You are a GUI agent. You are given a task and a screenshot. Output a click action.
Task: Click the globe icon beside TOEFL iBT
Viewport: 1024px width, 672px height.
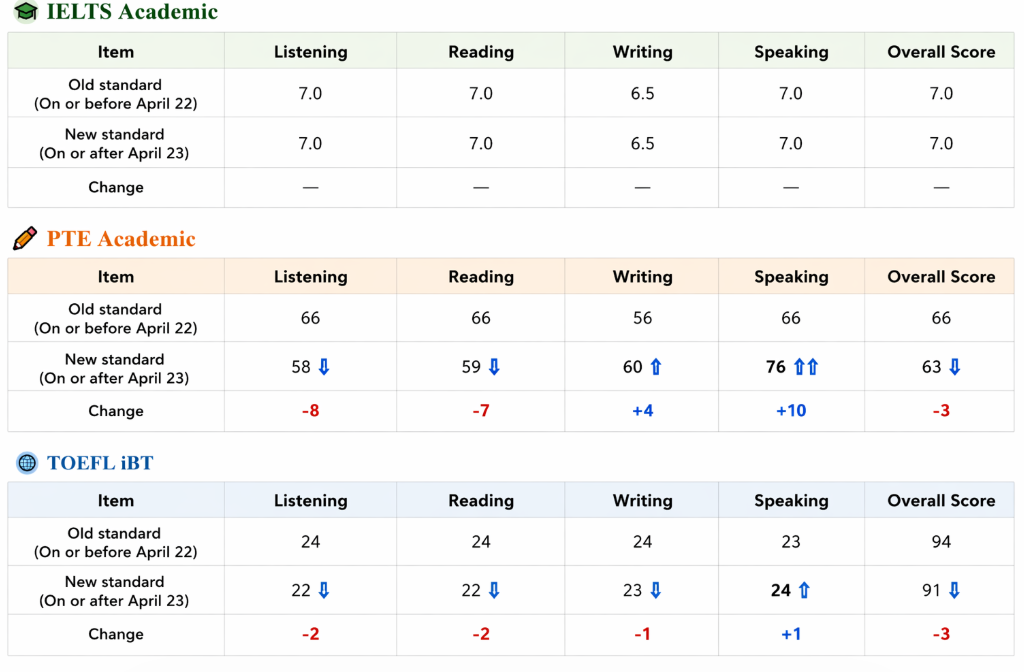click(26, 463)
